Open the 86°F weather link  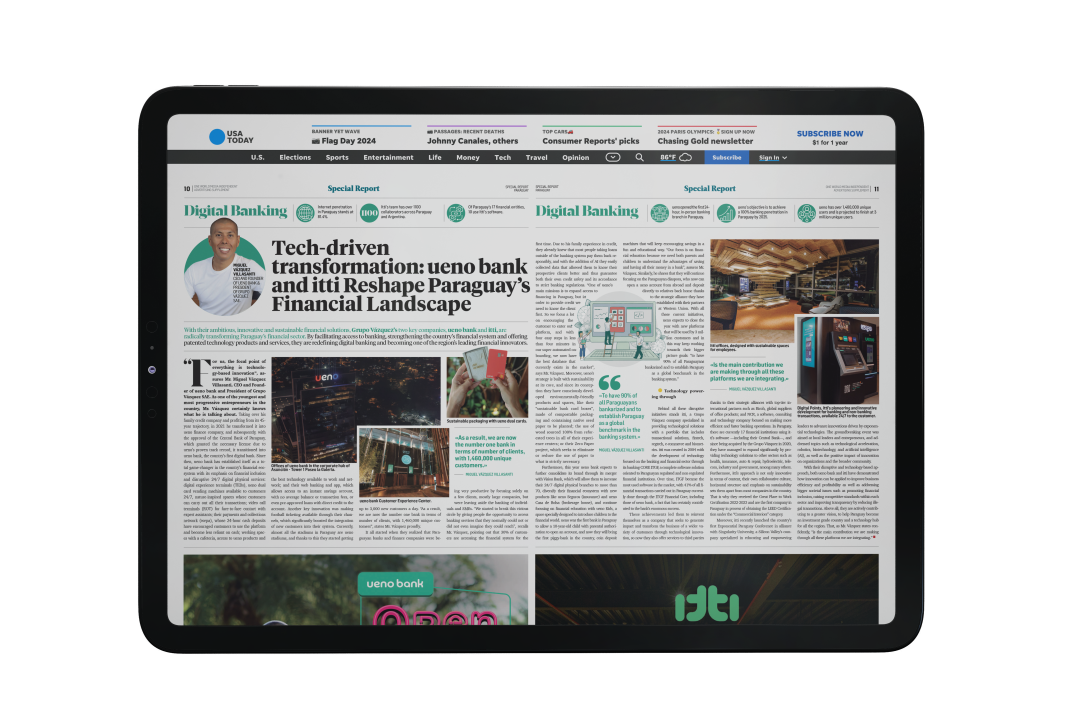[x=668, y=157]
